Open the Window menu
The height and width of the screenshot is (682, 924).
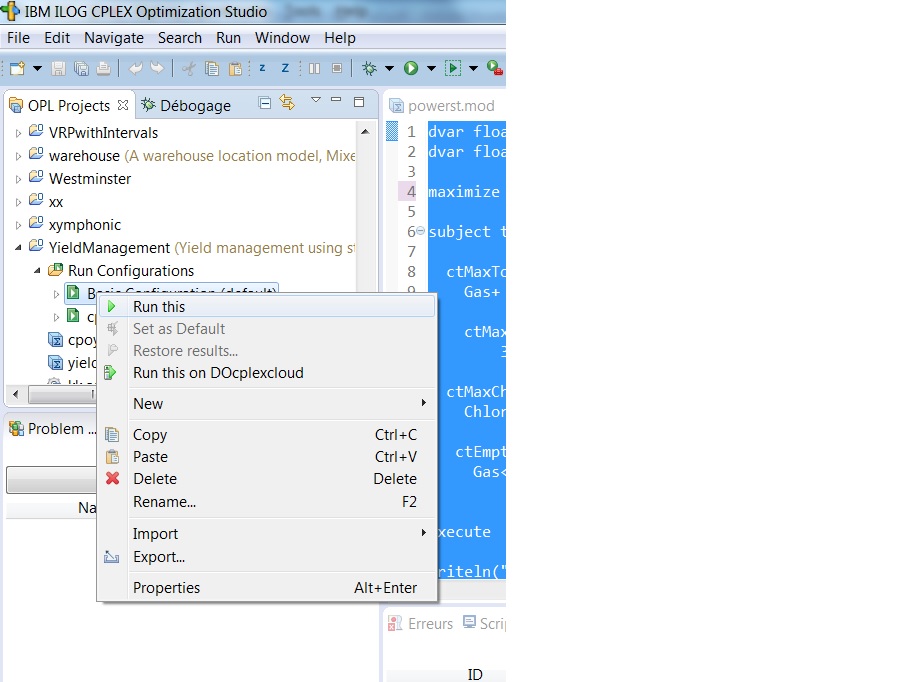point(282,38)
